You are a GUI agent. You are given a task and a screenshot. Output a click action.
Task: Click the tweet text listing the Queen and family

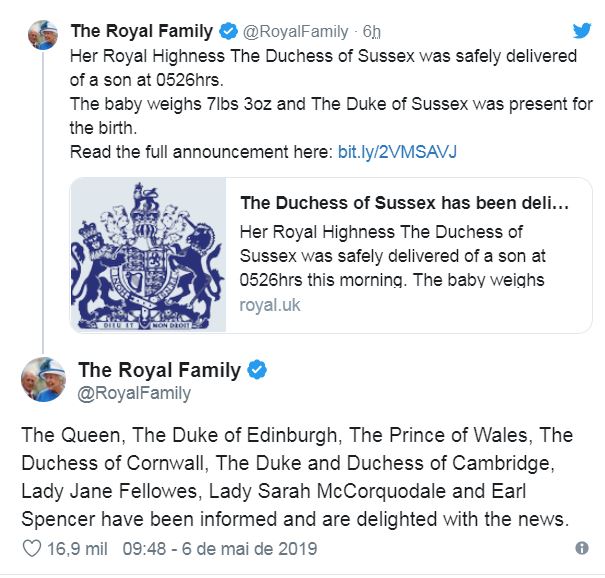(x=297, y=477)
